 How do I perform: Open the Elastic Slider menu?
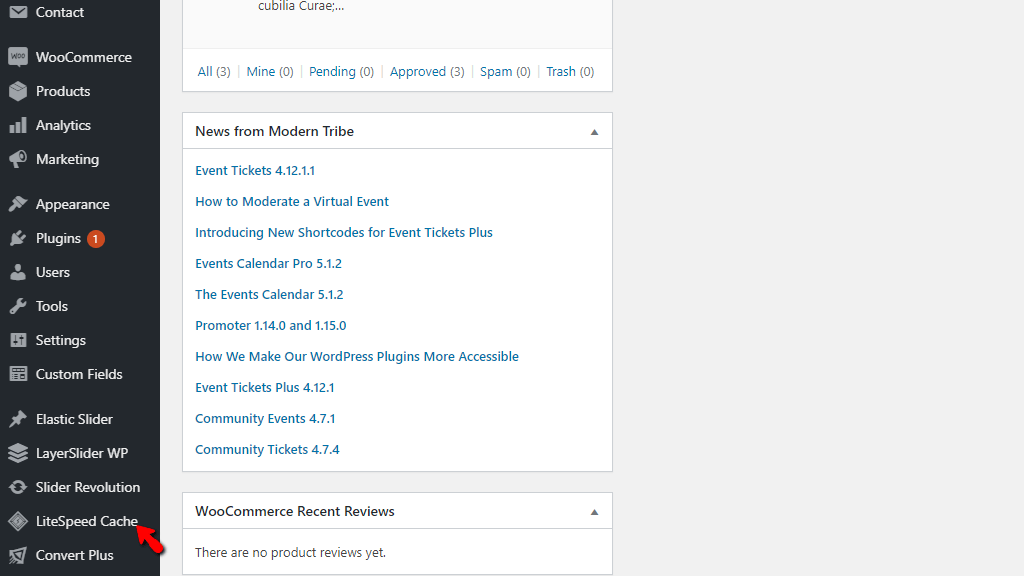pyautogui.click(x=74, y=419)
